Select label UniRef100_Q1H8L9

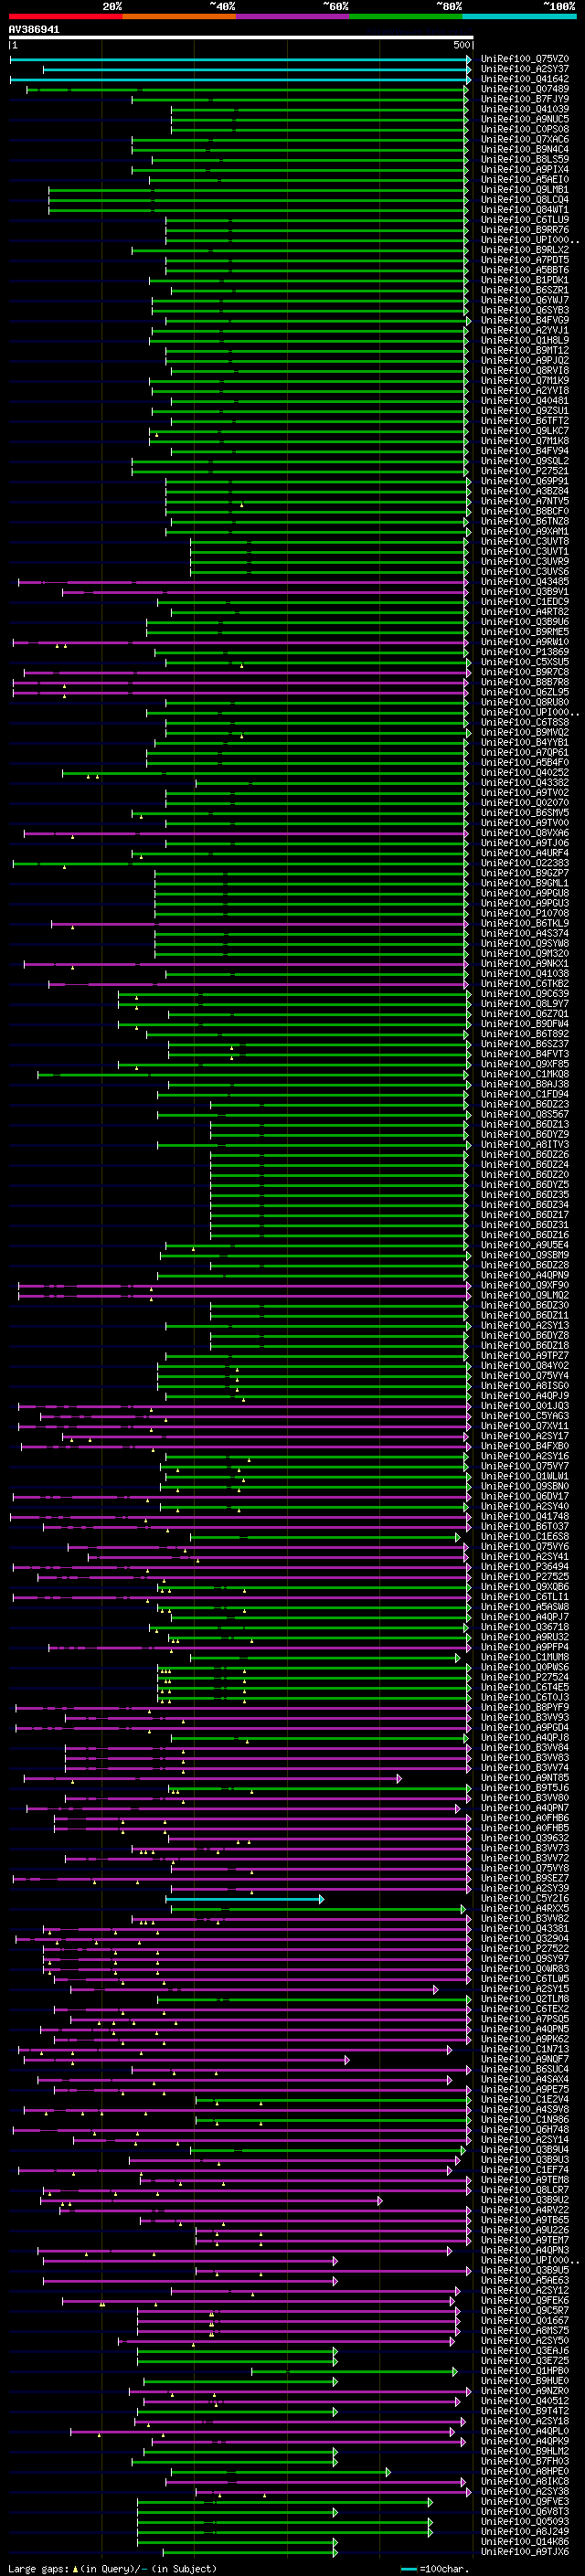pyautogui.click(x=525, y=340)
